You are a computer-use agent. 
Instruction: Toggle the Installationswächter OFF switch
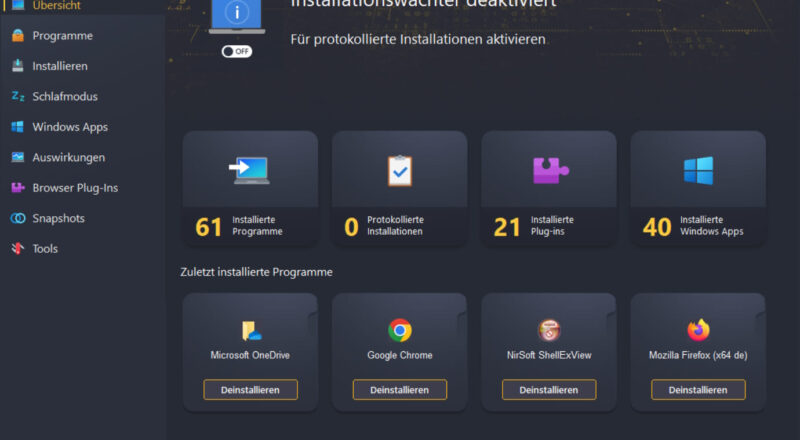(237, 52)
